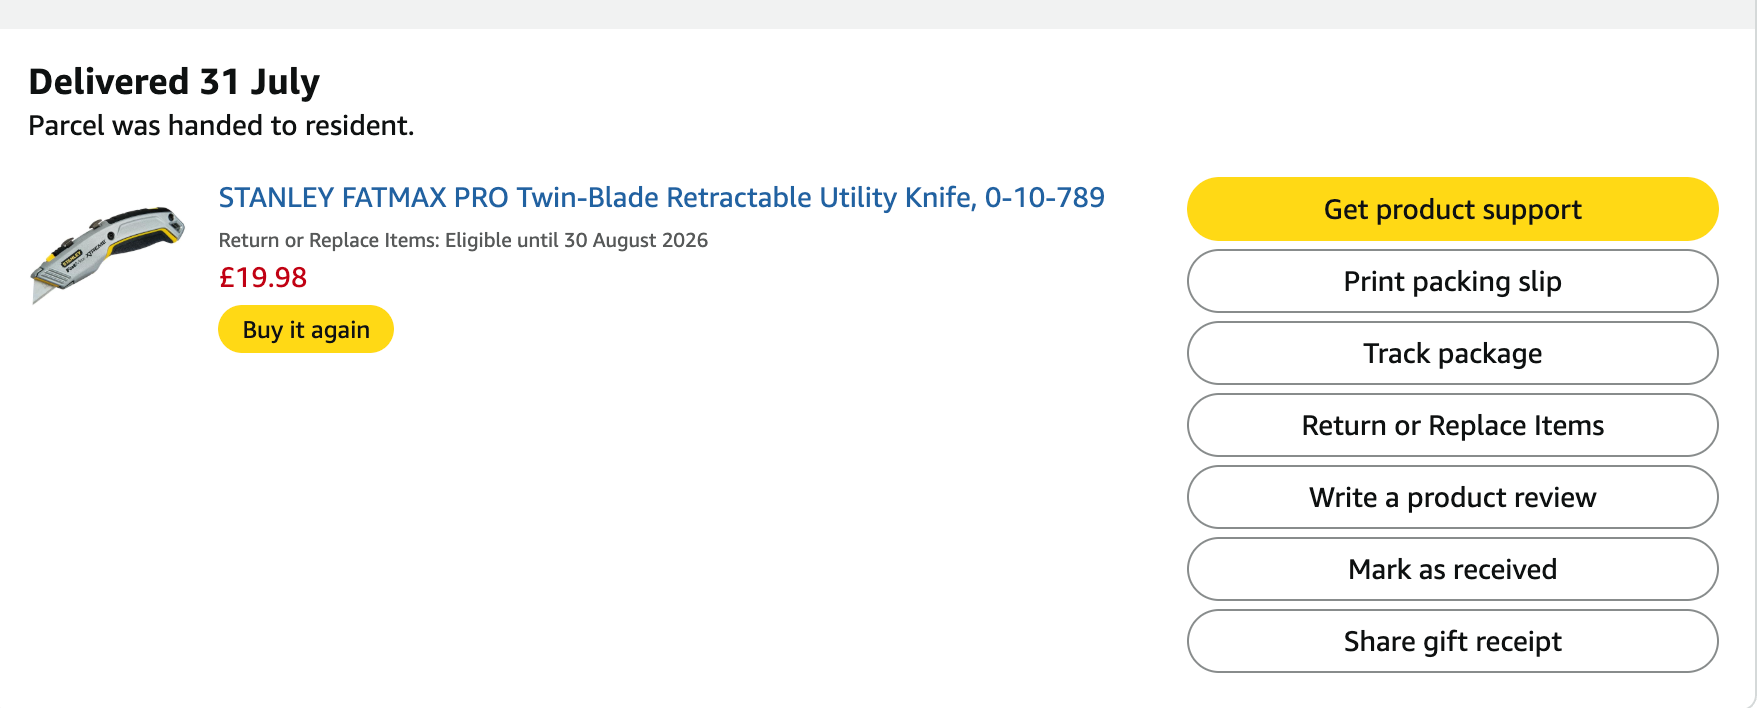Screen dimensions: 1758x708
Task: Click the Parcel was handed to resident text
Action: 221,126
